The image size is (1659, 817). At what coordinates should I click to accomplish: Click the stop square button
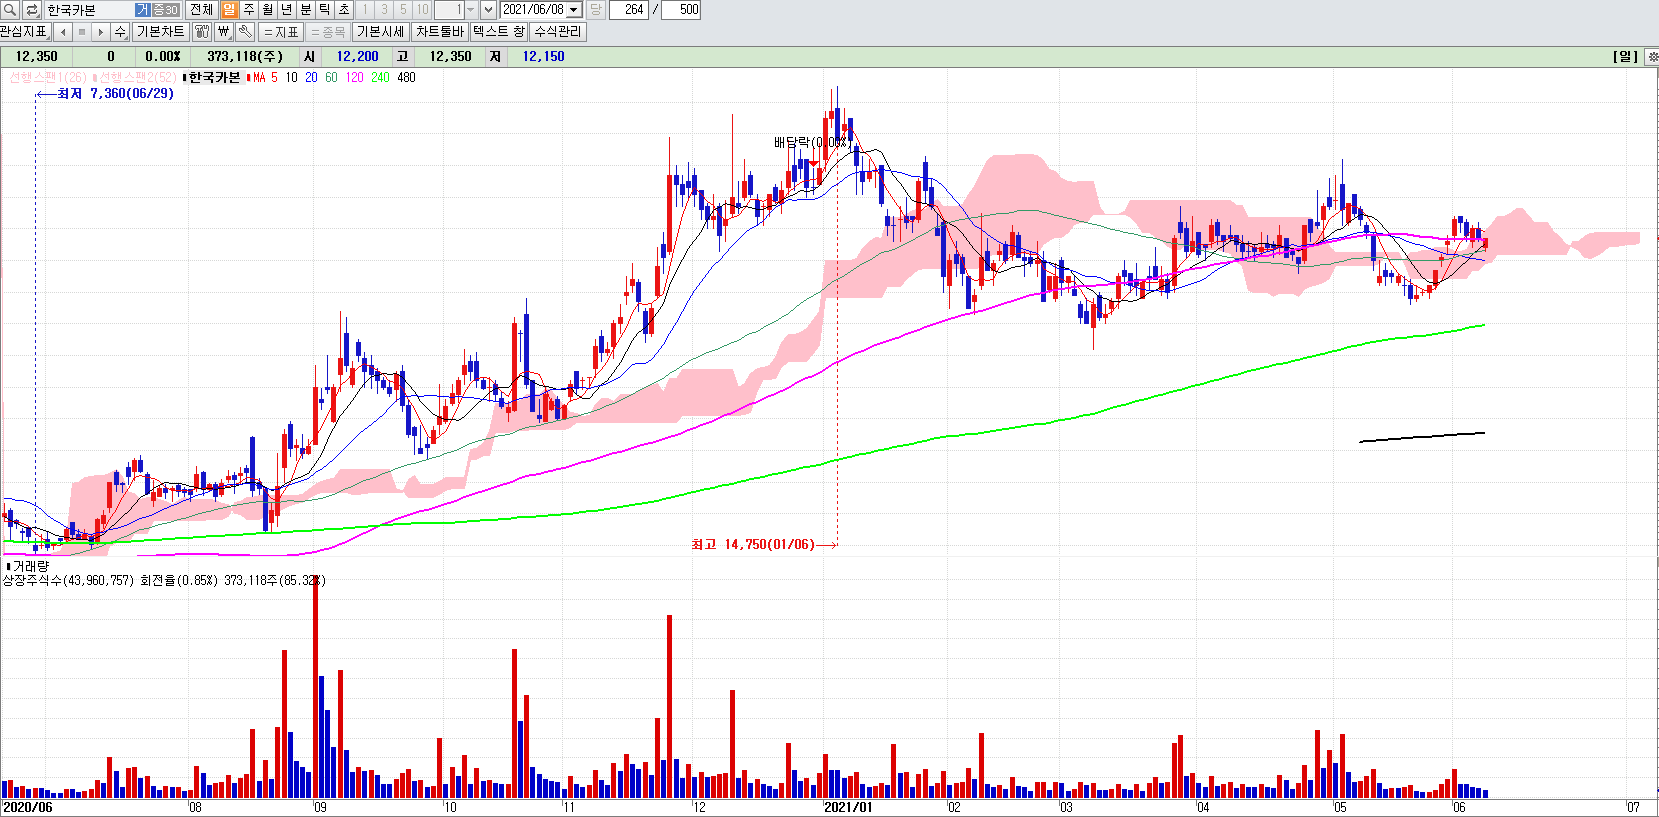click(81, 32)
